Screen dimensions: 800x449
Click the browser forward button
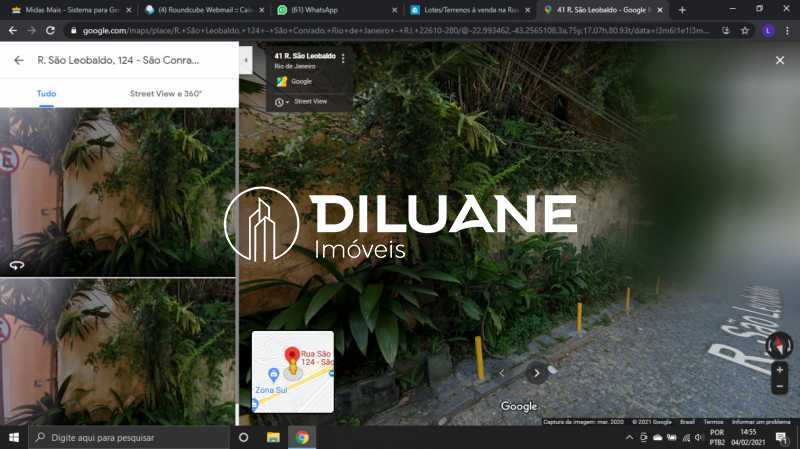32,31
